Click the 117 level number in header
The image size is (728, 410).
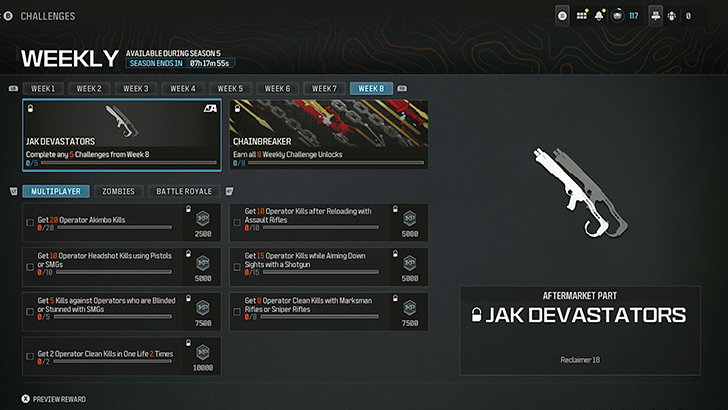coord(634,16)
